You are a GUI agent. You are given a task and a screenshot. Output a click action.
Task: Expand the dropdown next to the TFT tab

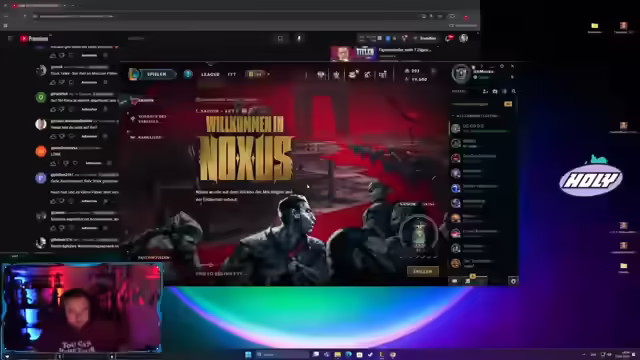[268, 74]
